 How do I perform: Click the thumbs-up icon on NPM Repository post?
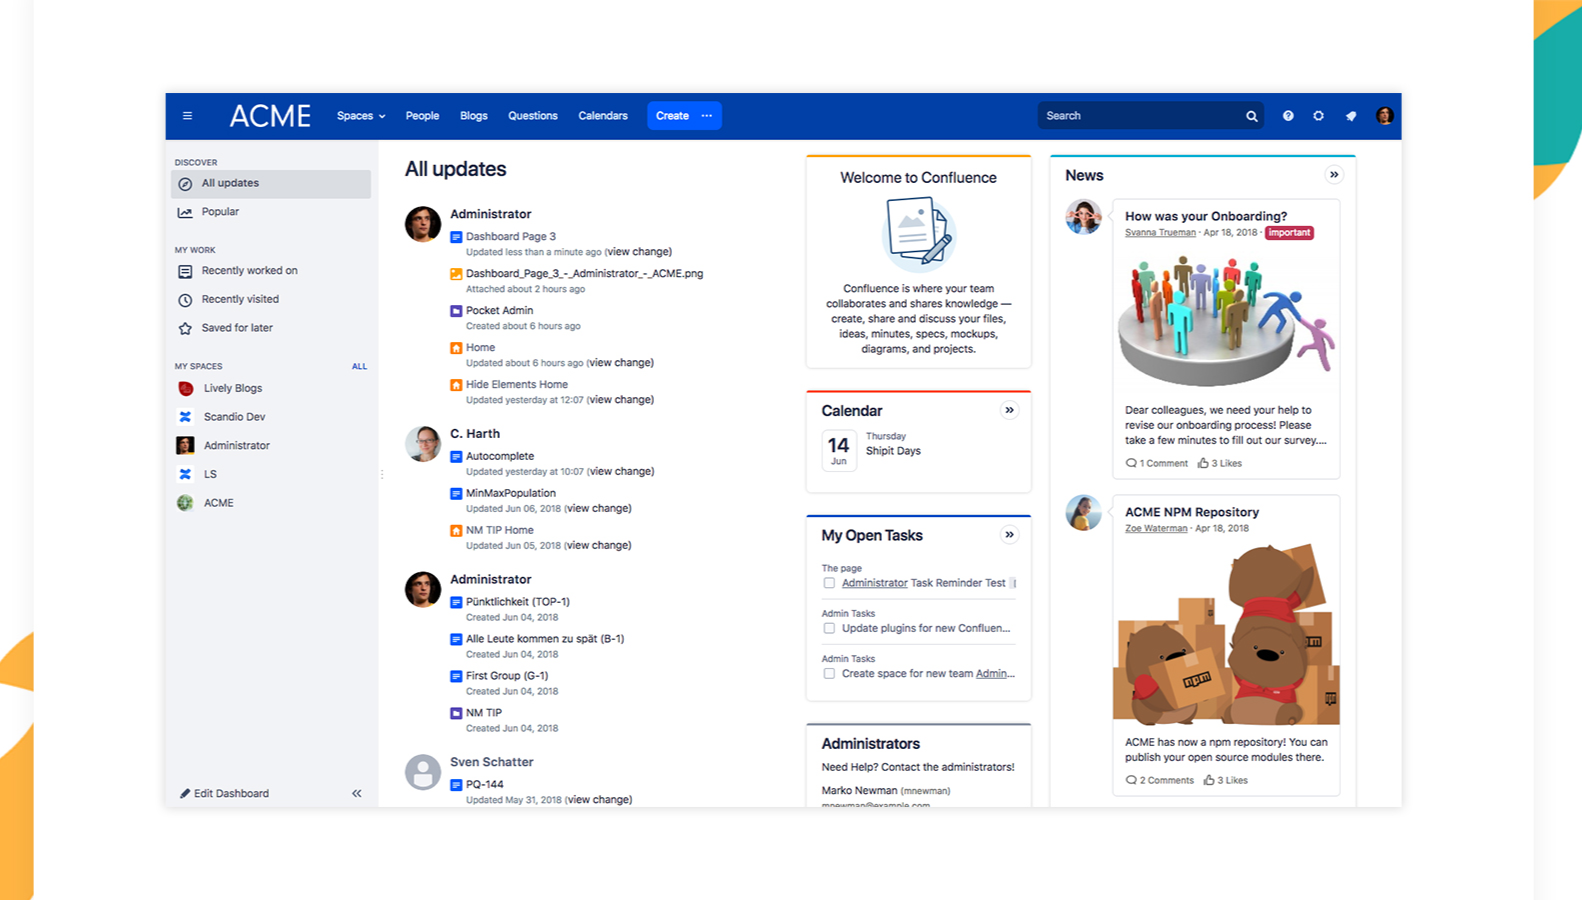point(1209,780)
